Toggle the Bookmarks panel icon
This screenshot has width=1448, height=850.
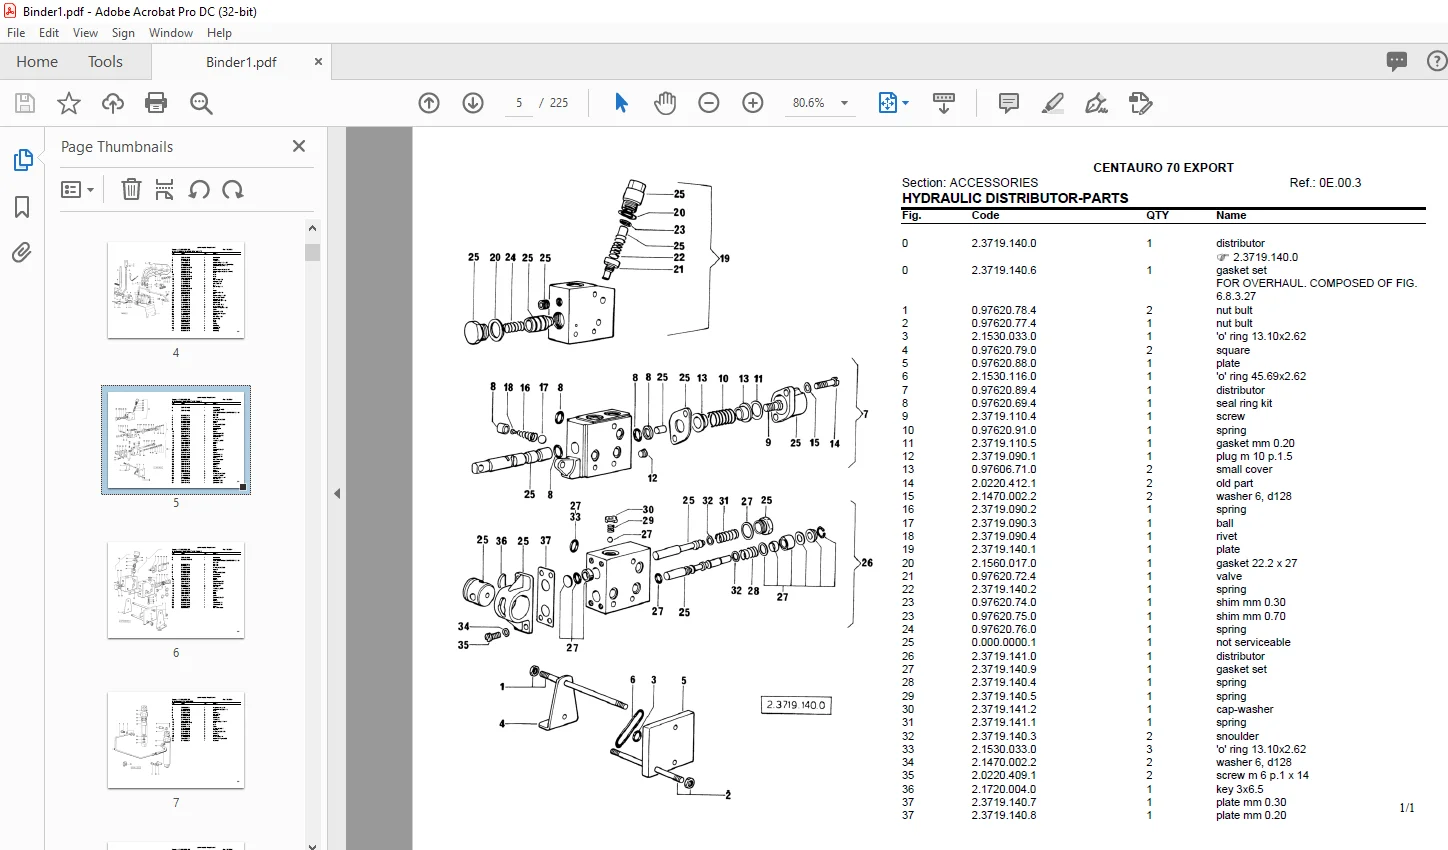(22, 207)
